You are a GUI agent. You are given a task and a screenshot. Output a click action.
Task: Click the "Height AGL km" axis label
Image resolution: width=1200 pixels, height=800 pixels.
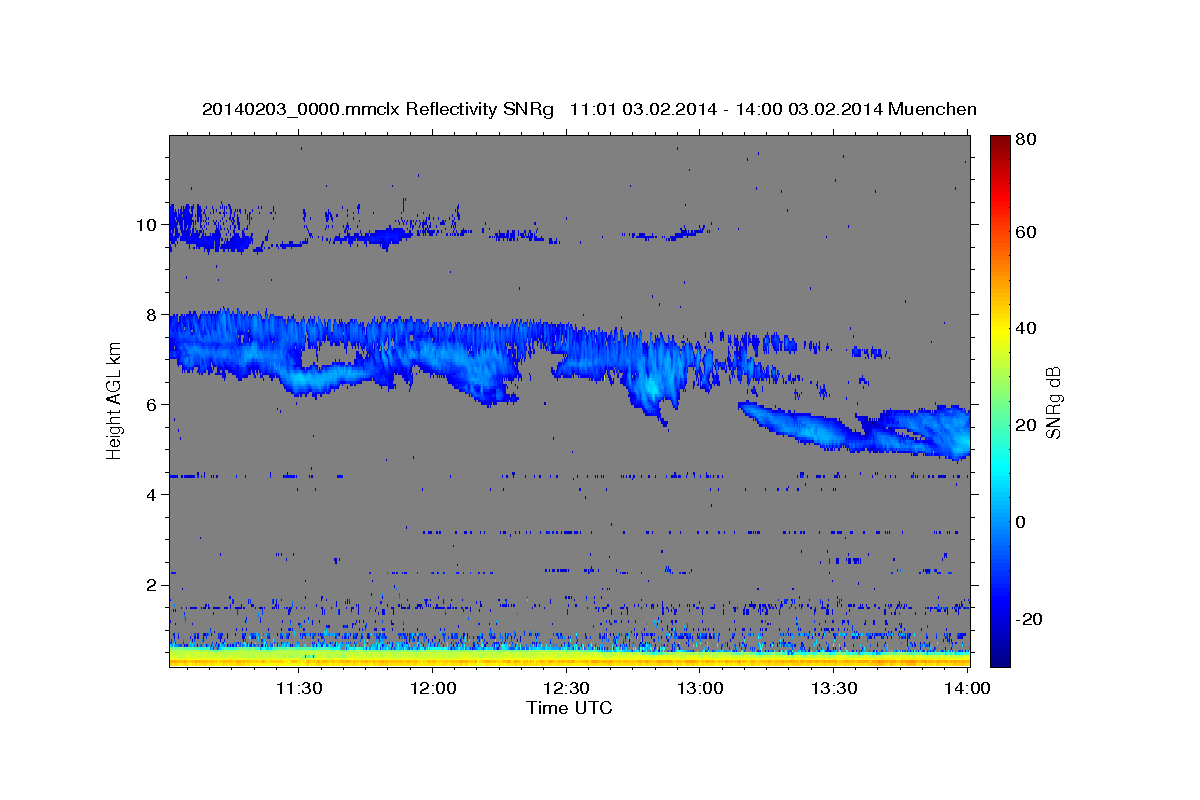[114, 401]
